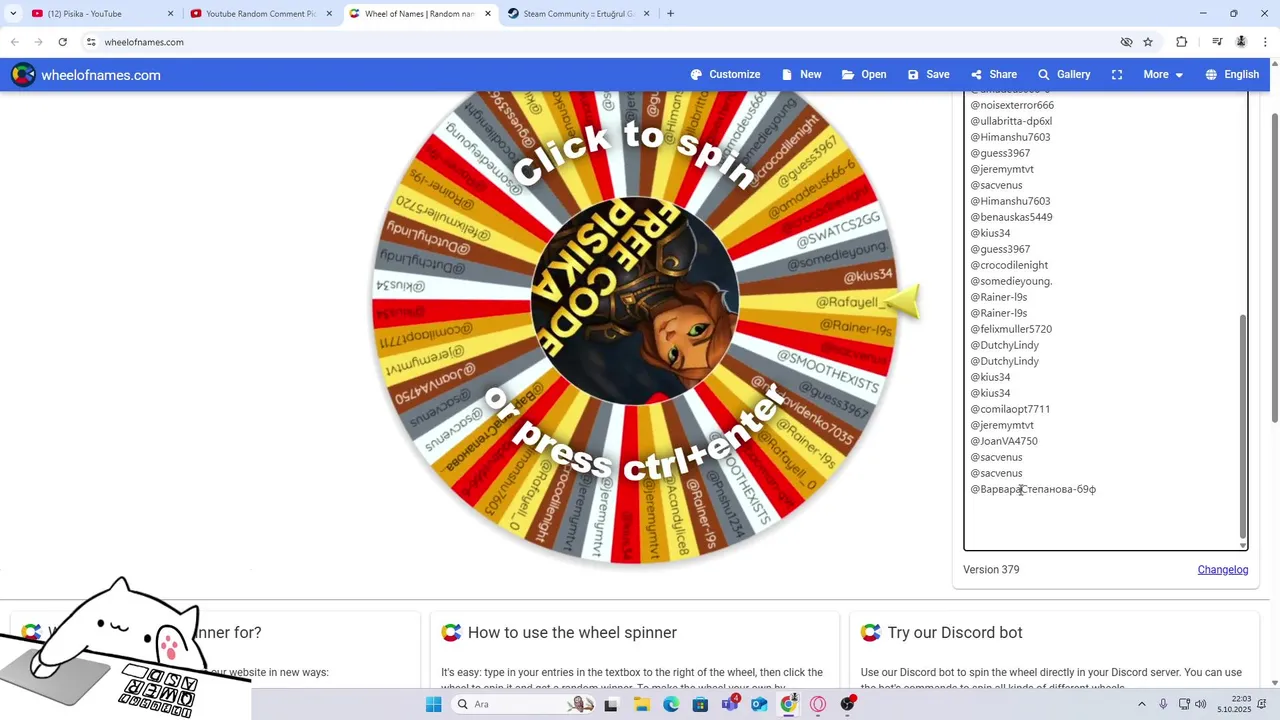
Task: Click the eye-slash tracking protection icon
Action: click(x=1126, y=42)
